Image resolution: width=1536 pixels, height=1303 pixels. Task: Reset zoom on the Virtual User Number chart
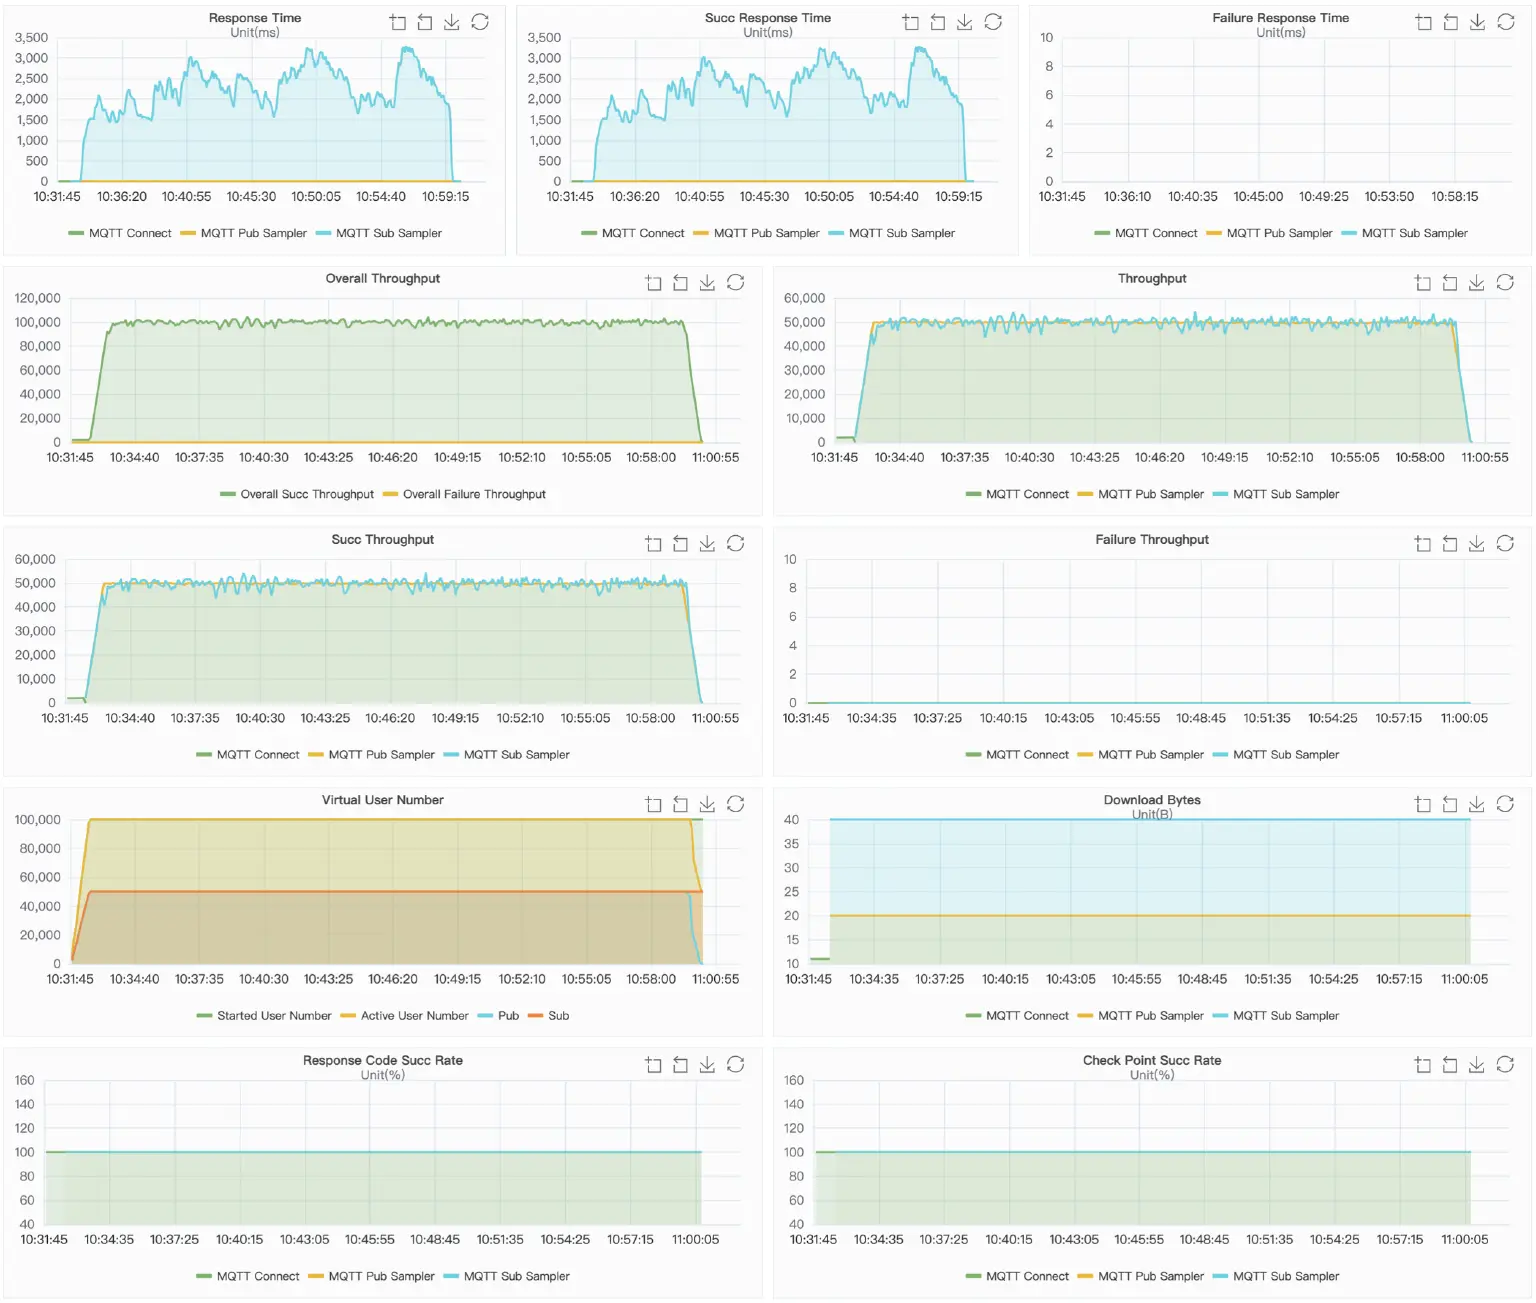pos(681,803)
